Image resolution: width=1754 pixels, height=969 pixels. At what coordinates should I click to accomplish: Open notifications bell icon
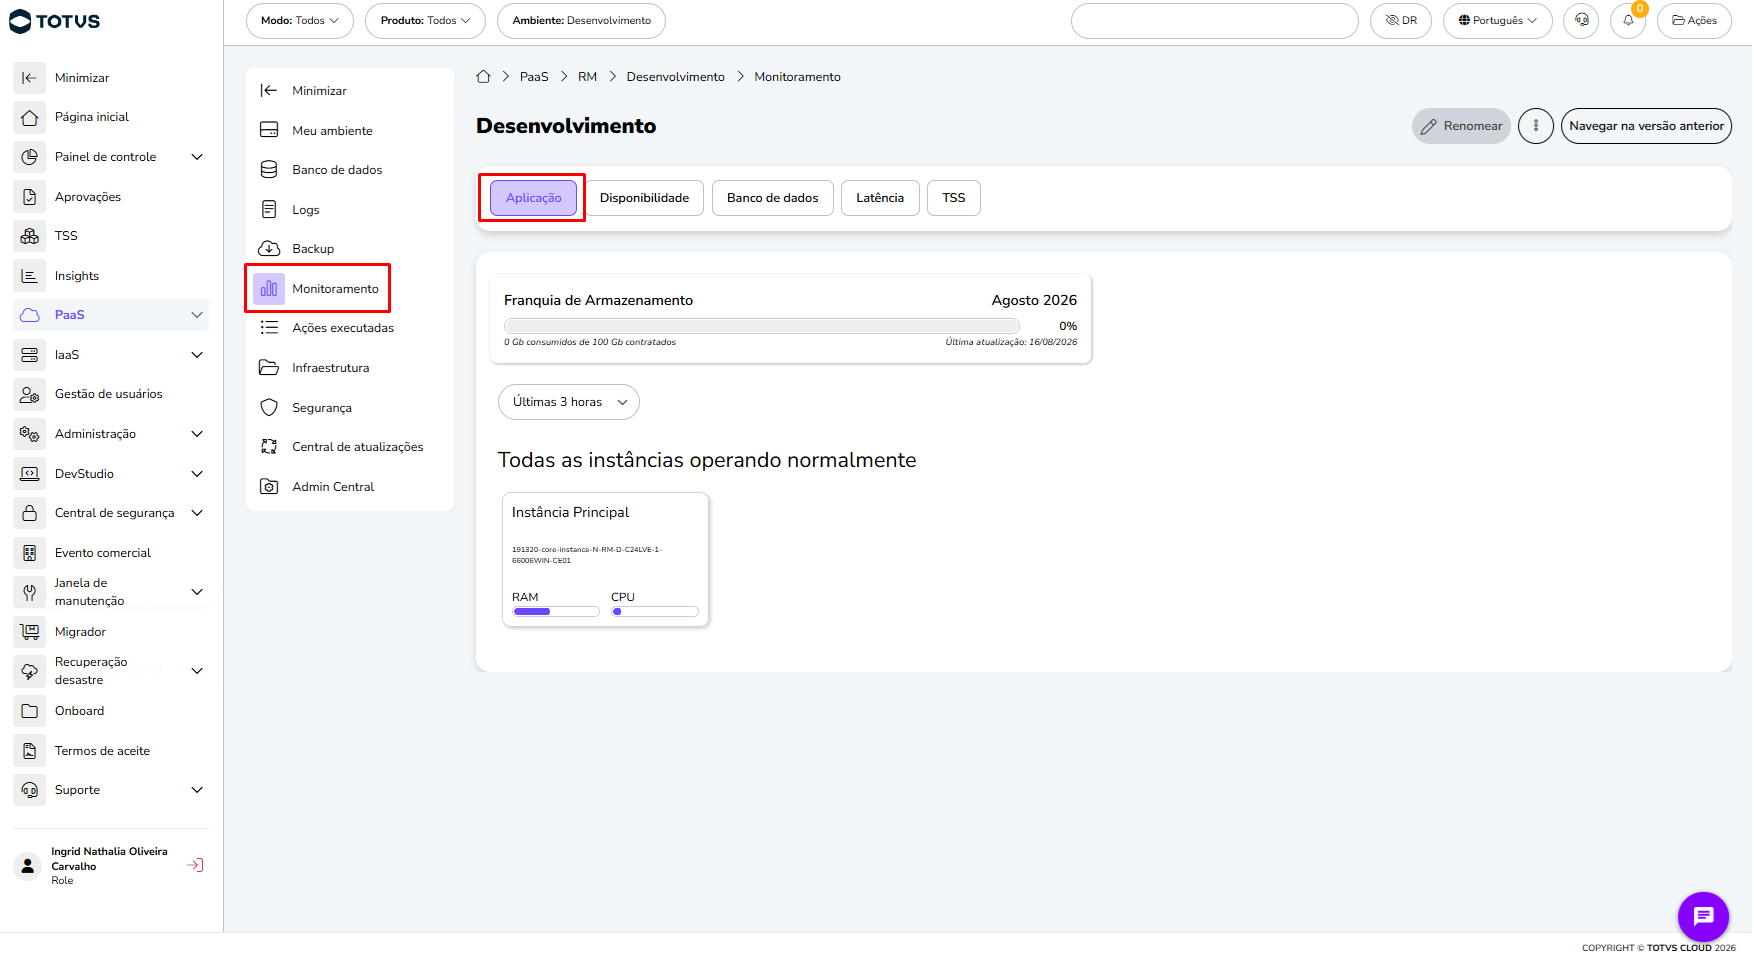coord(1628,21)
